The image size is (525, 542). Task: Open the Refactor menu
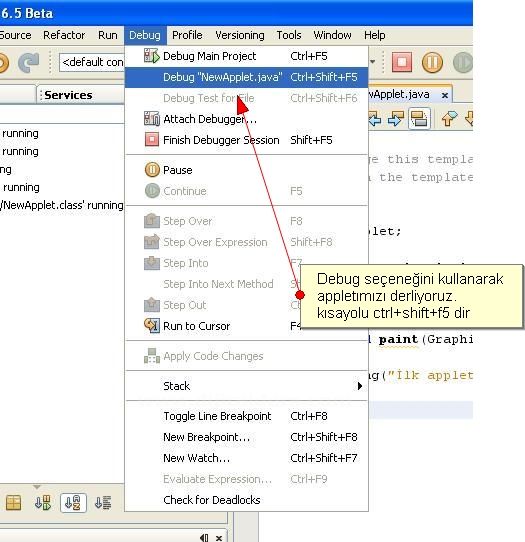[64, 35]
